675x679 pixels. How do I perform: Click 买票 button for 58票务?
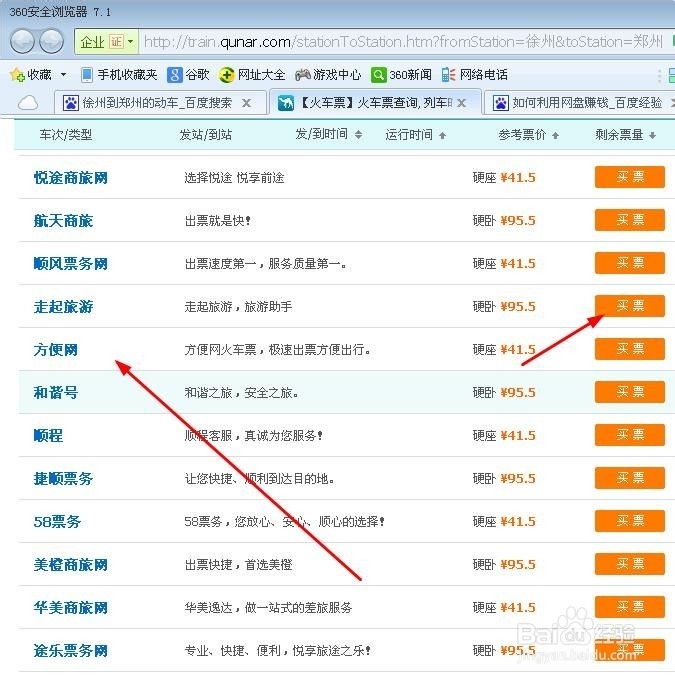(x=630, y=521)
